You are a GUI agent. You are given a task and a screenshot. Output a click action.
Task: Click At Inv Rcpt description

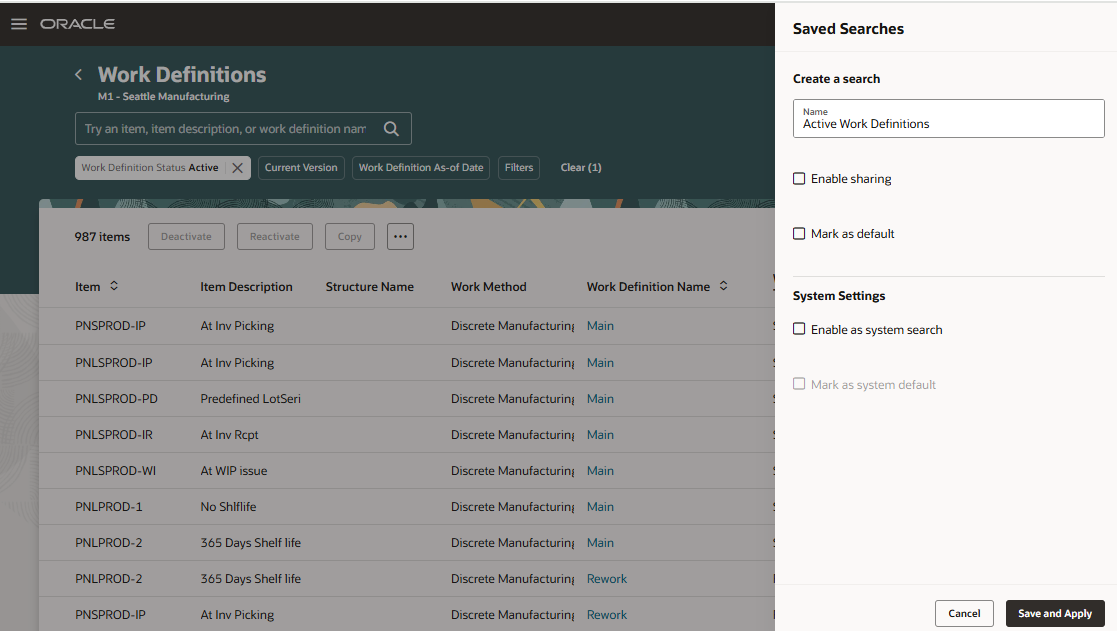click(x=229, y=434)
